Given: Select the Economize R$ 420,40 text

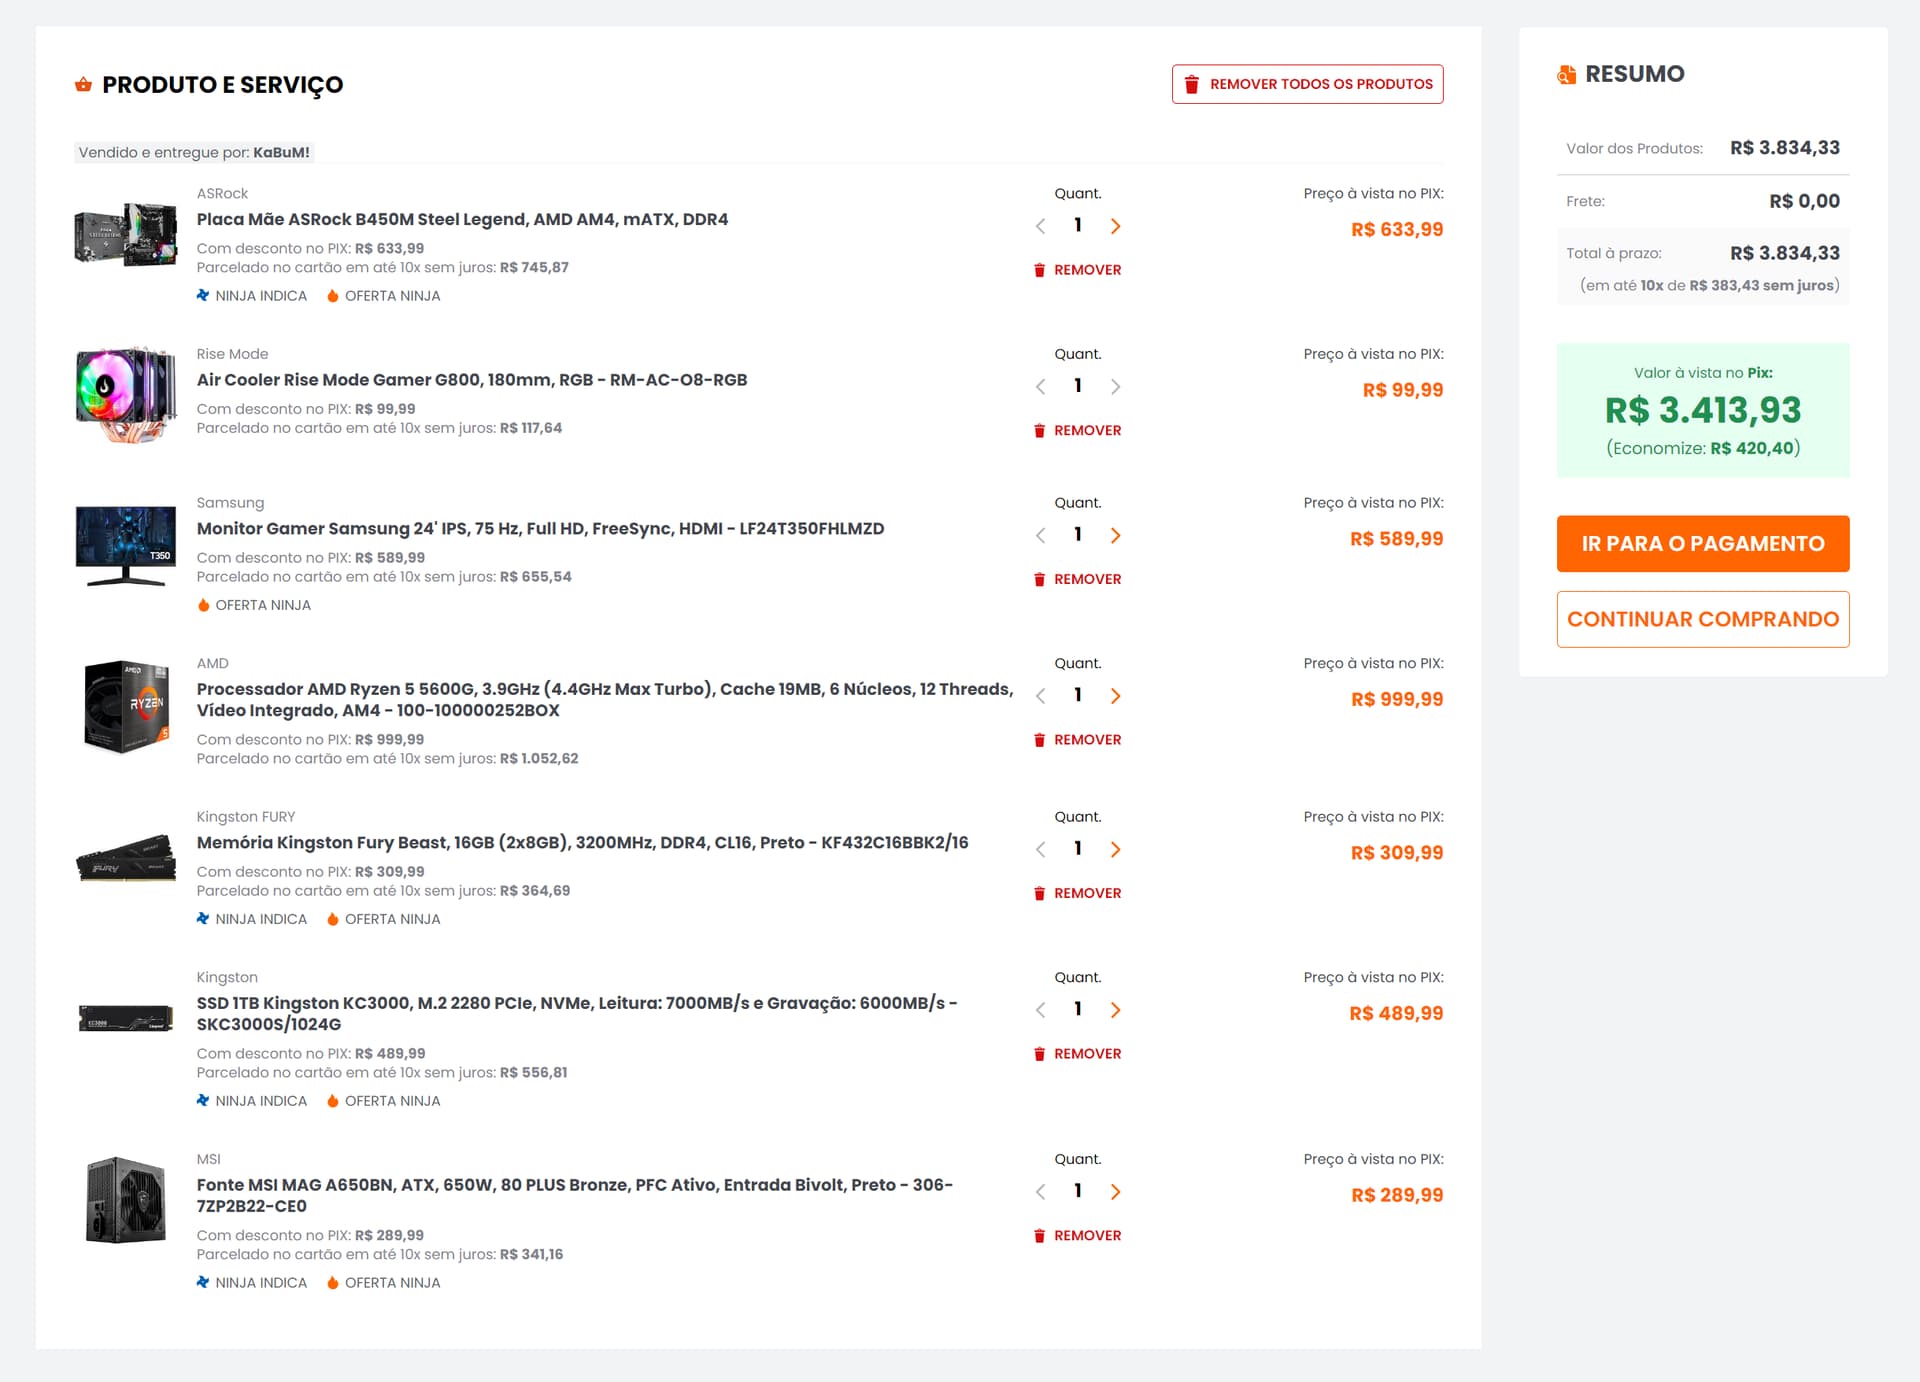Looking at the screenshot, I should pyautogui.click(x=1703, y=448).
